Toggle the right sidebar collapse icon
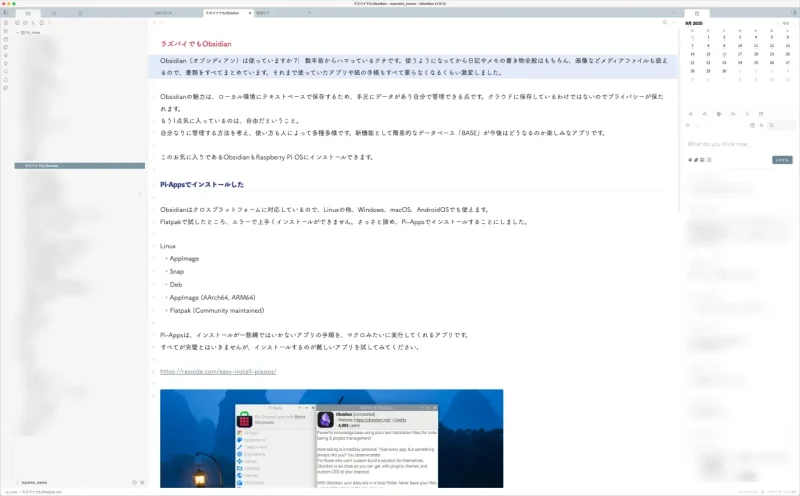800x496 pixels. (794, 13)
